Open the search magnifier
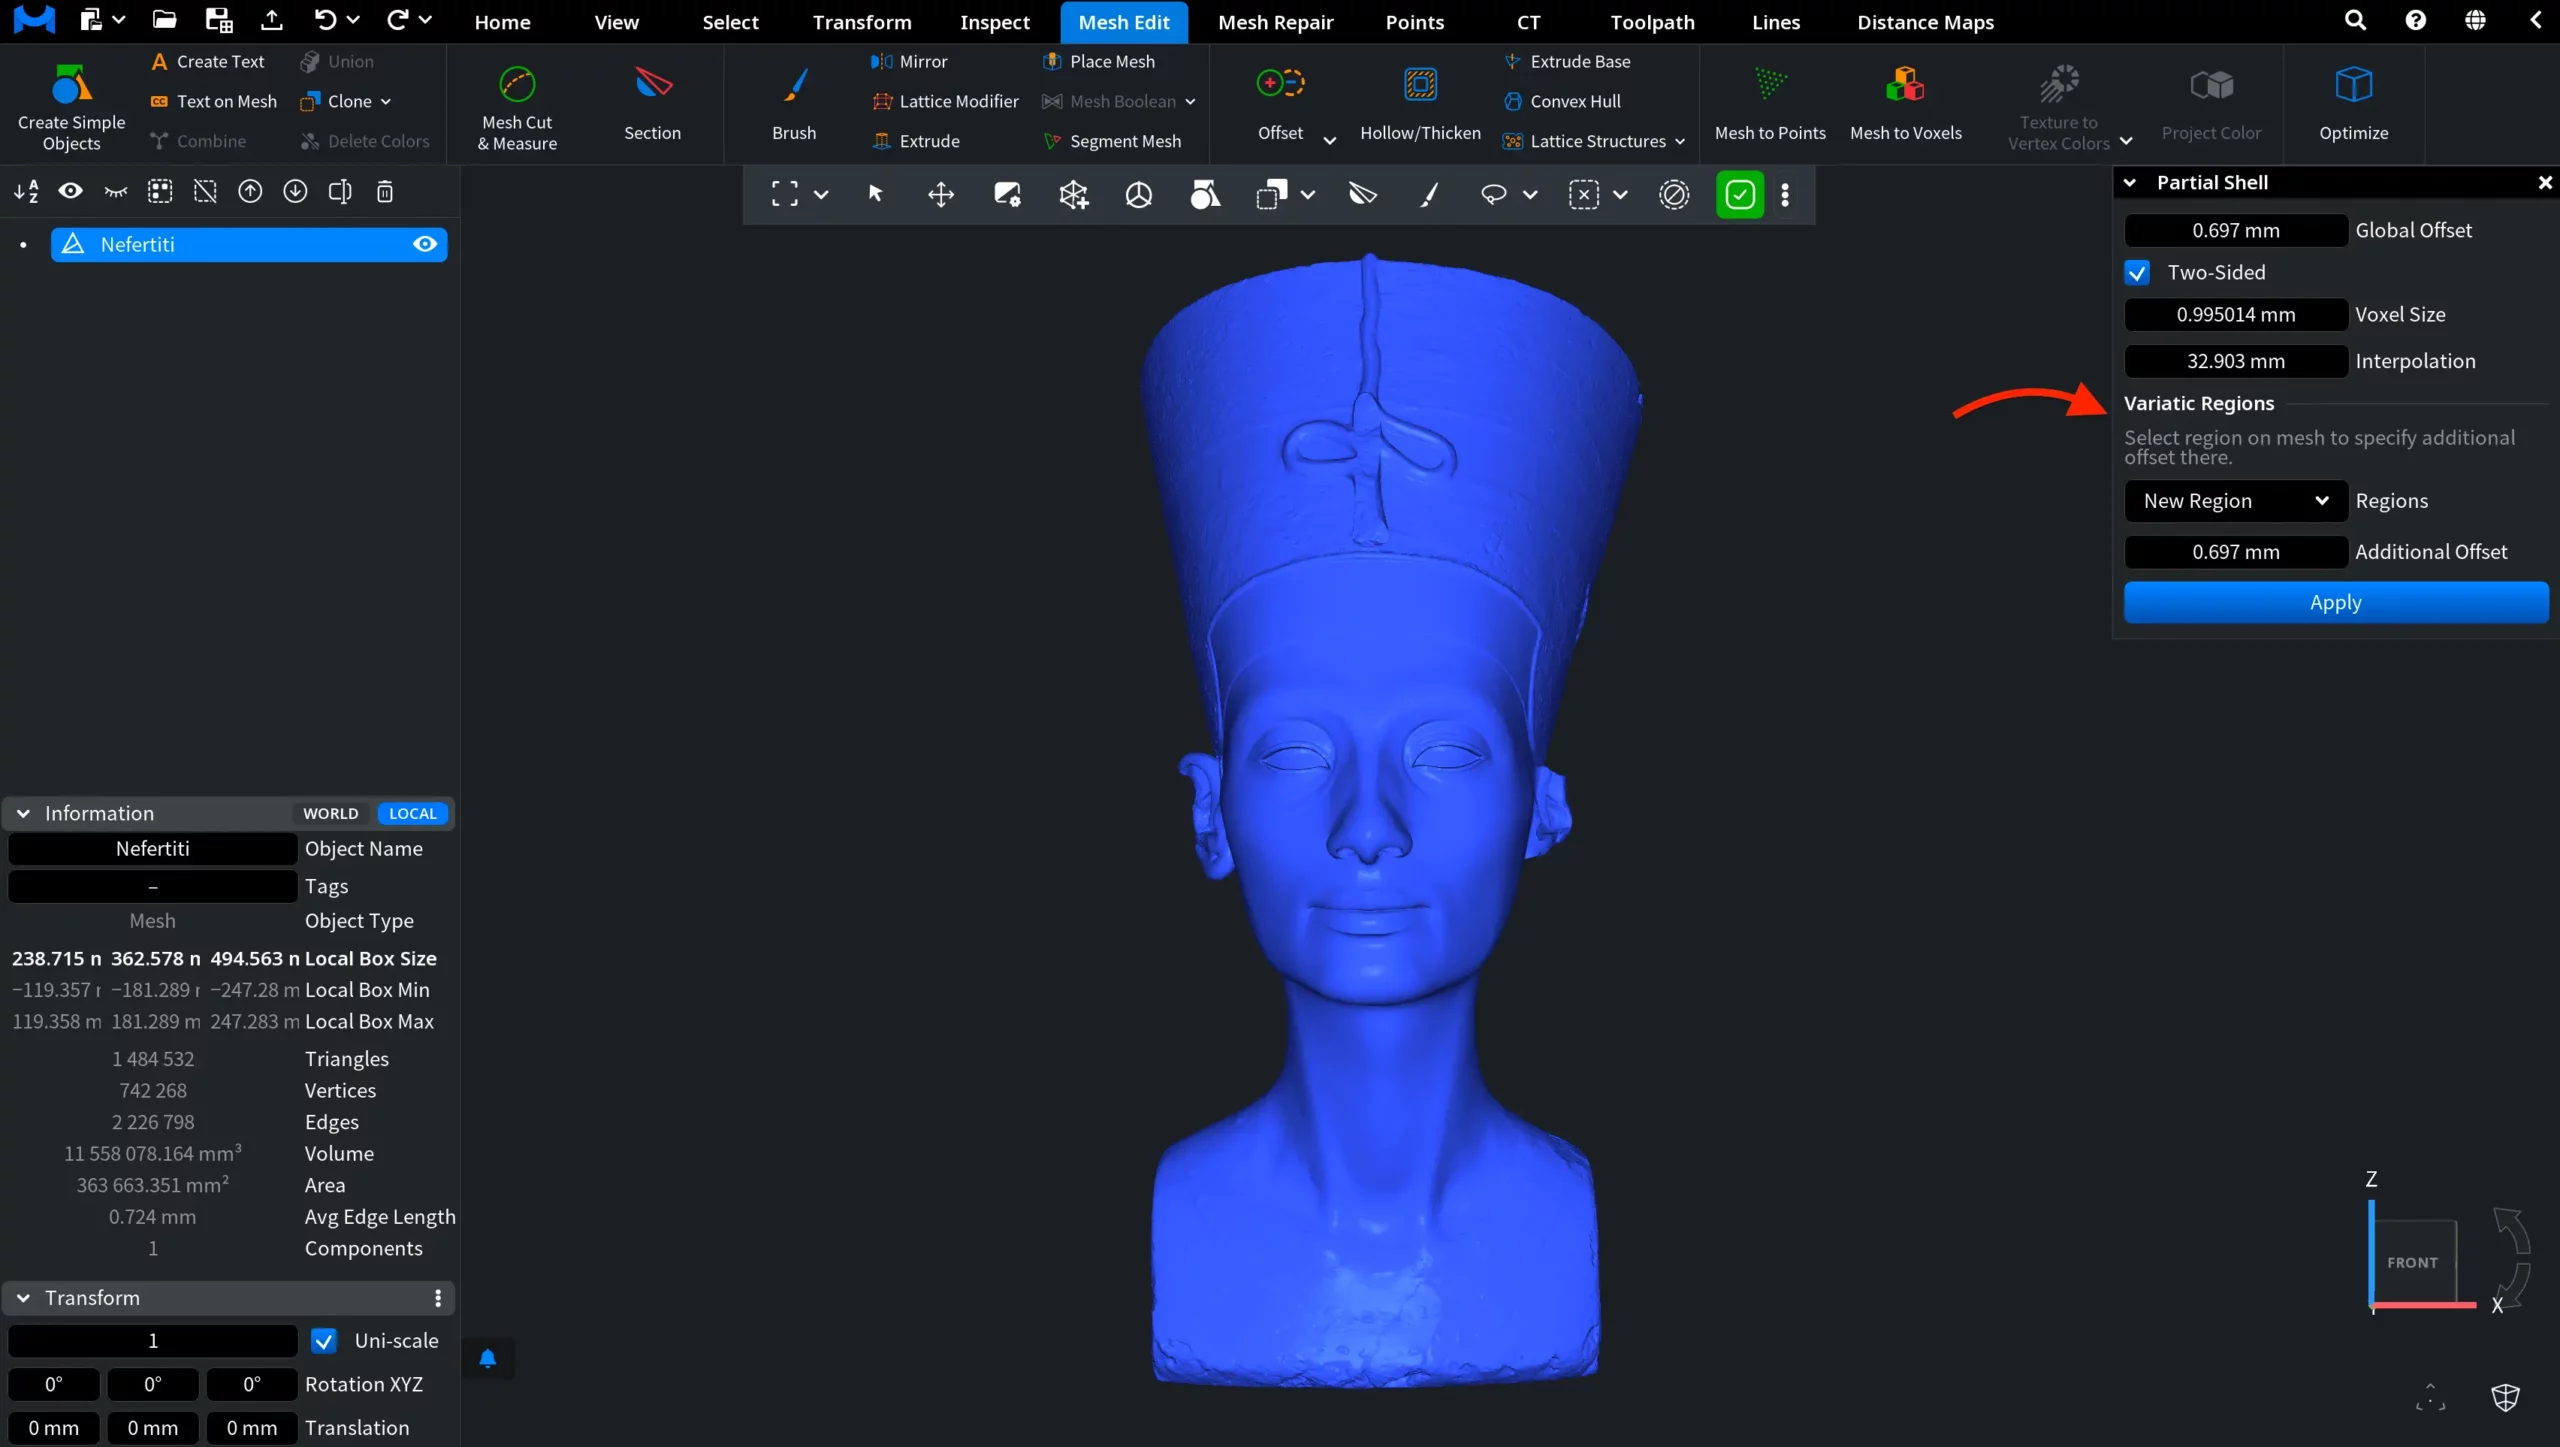Image resolution: width=2560 pixels, height=1447 pixels. click(x=2355, y=21)
